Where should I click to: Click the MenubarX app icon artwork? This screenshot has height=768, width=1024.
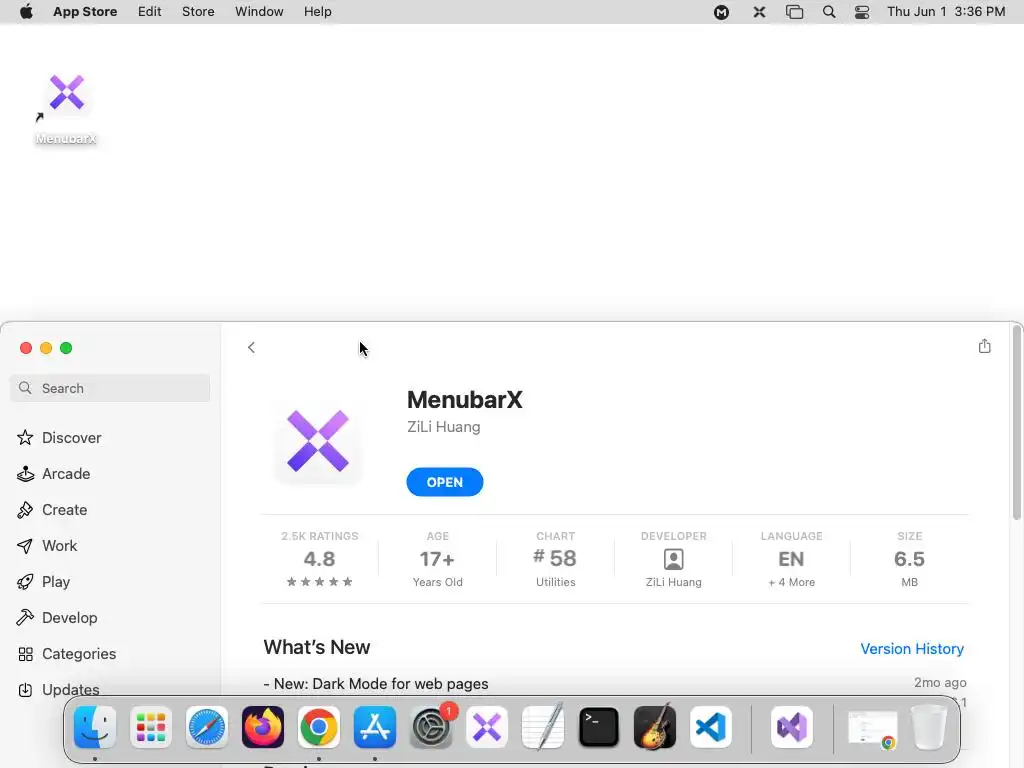point(318,441)
